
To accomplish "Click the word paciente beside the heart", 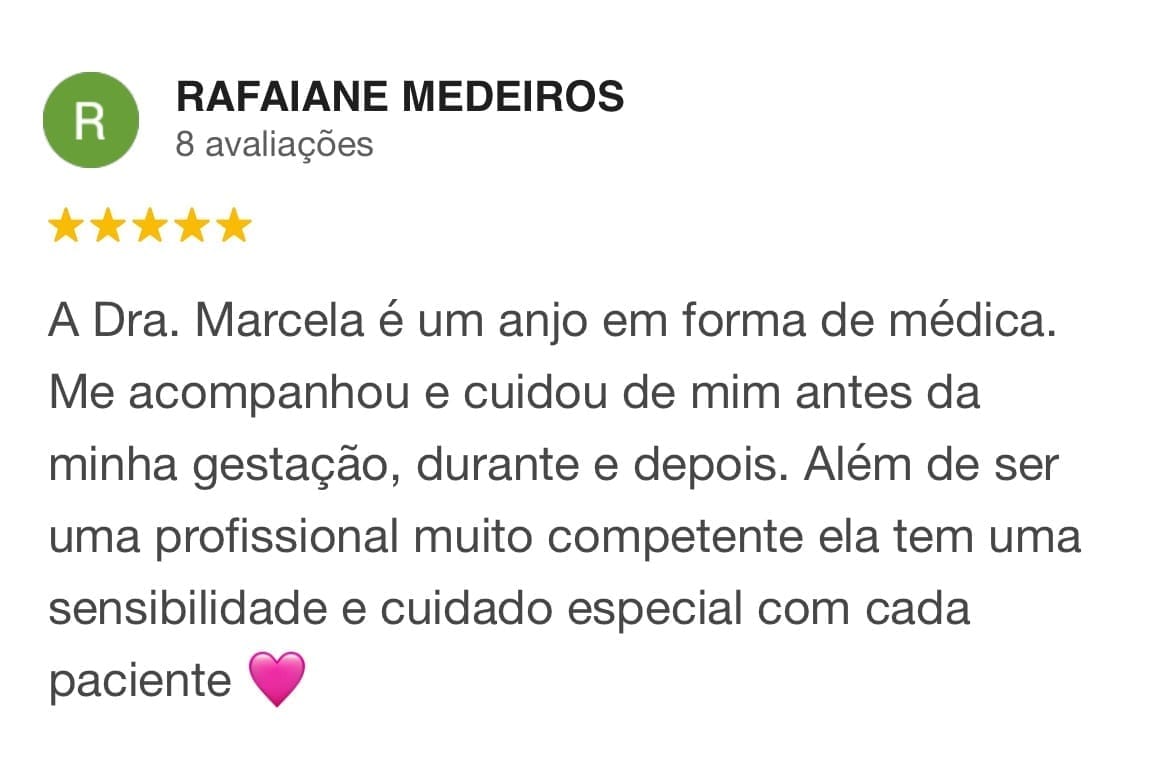I will tap(140, 681).
